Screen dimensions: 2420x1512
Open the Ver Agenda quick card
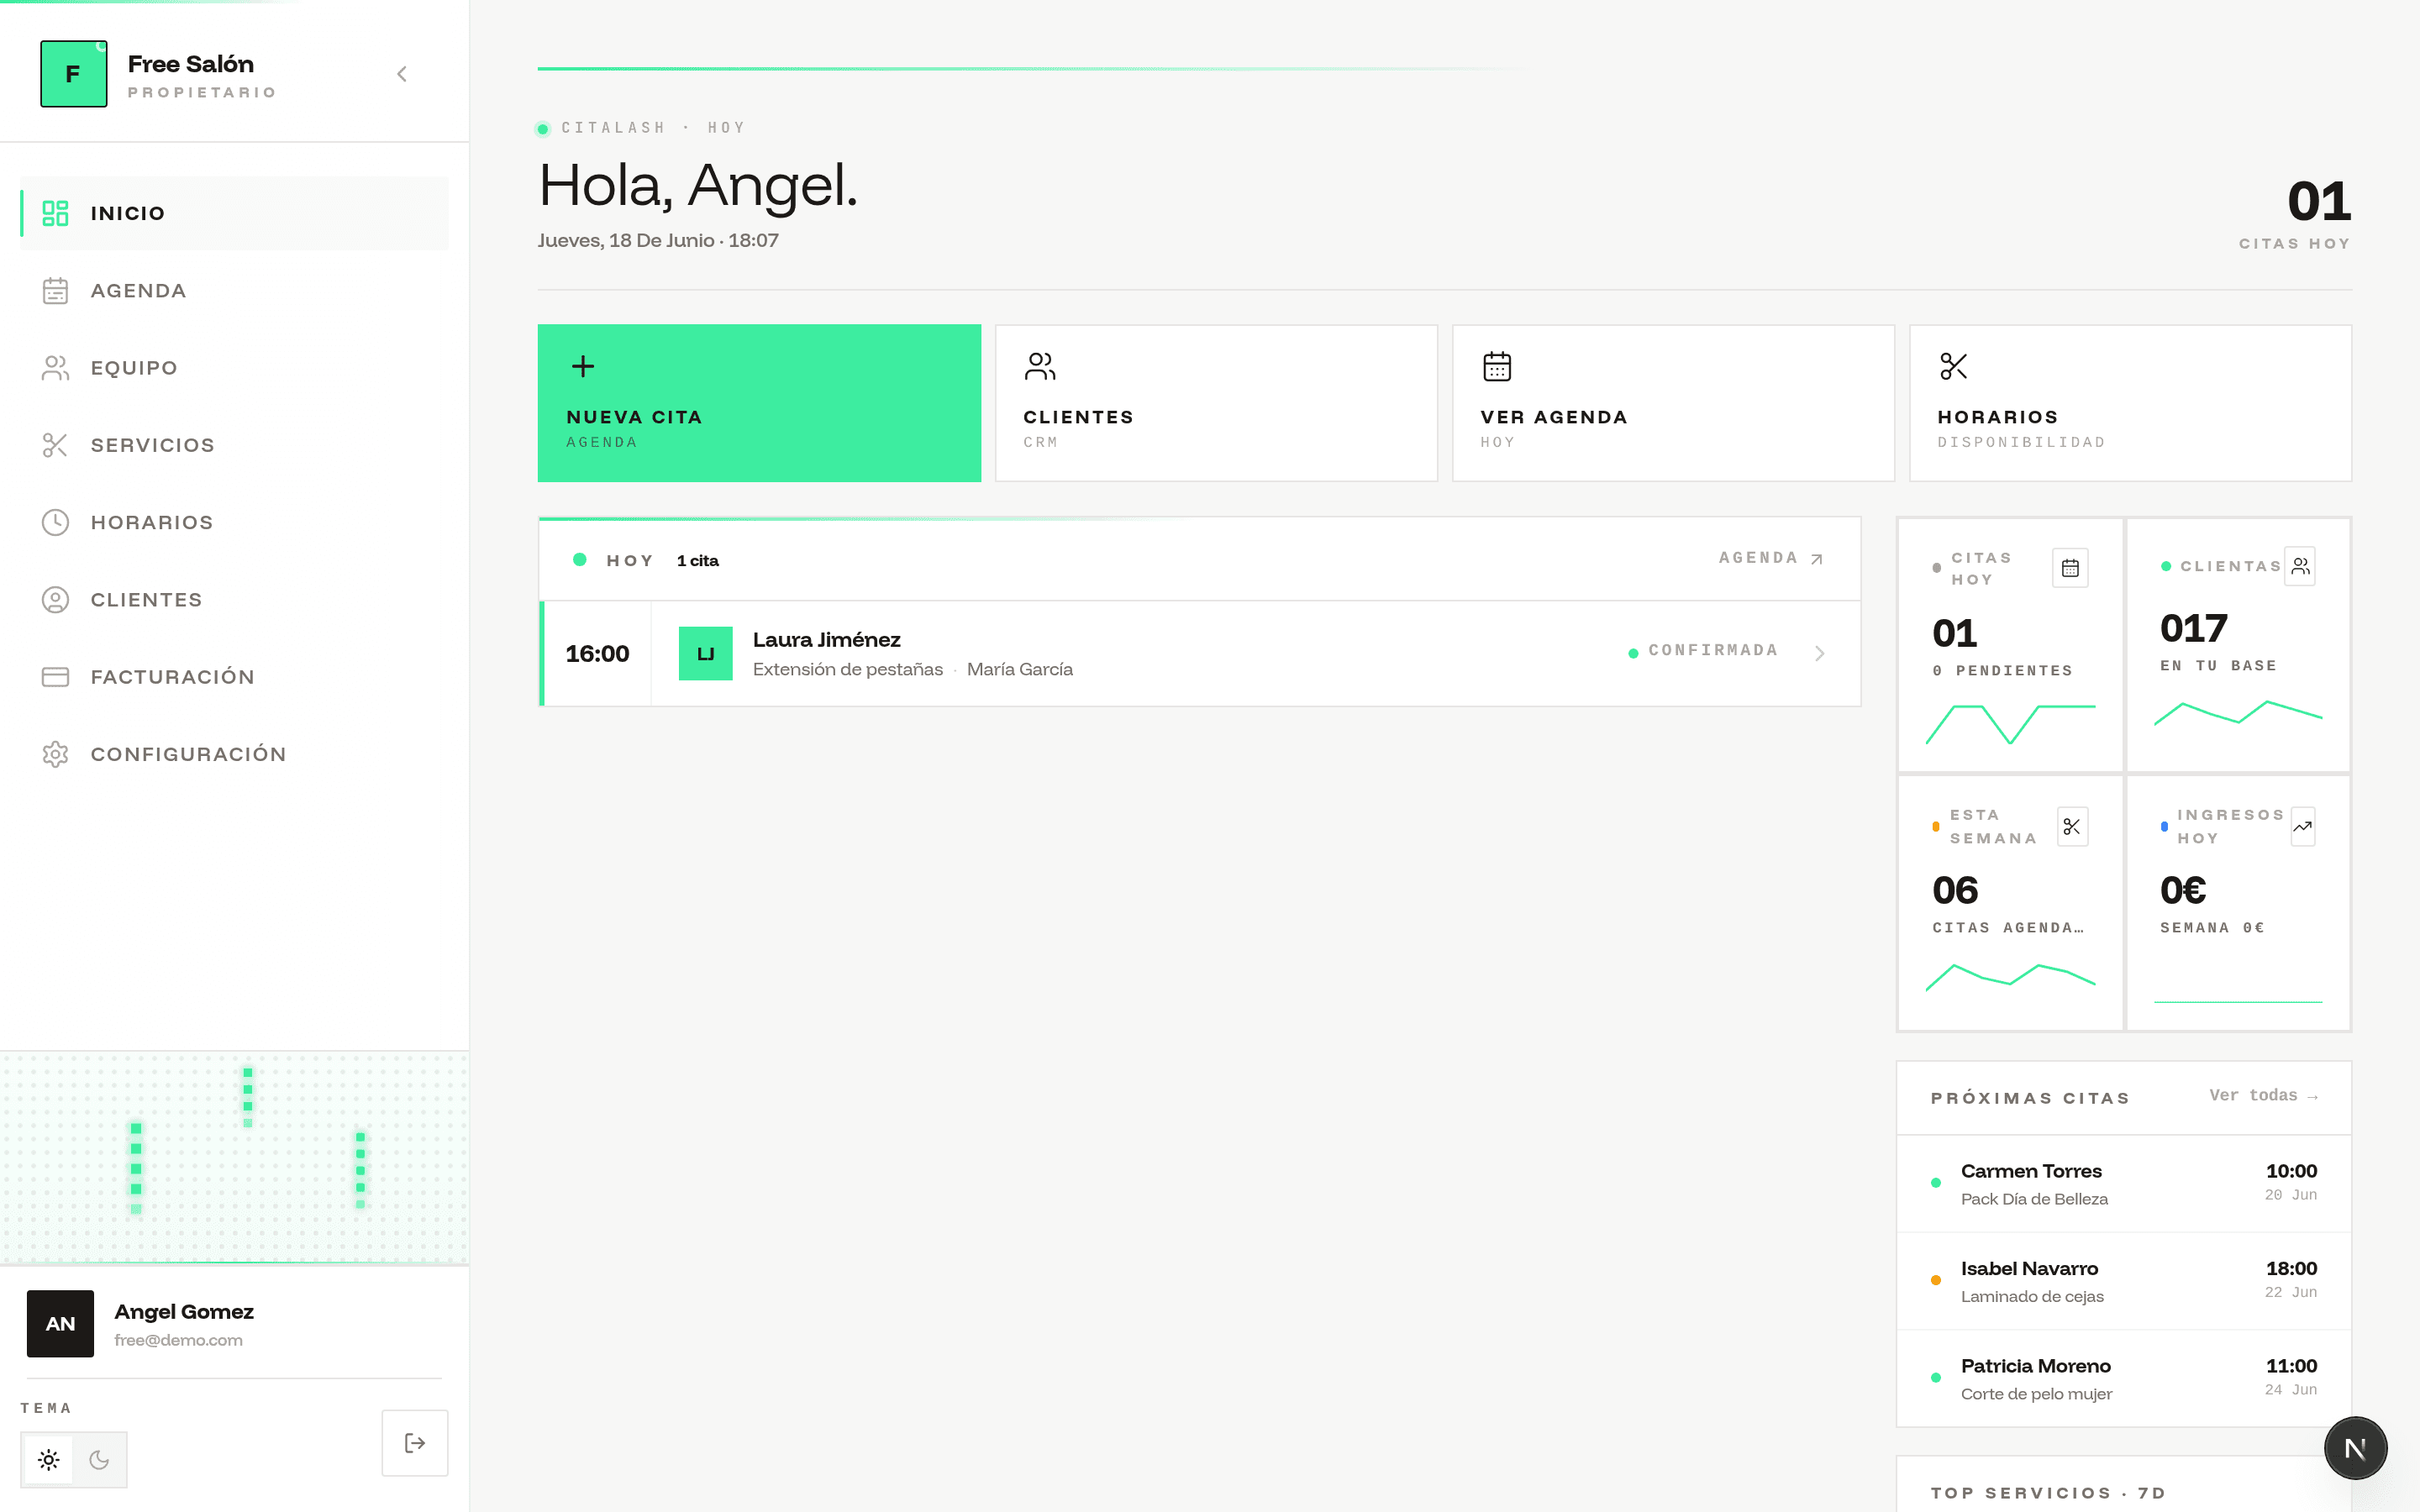click(x=1673, y=403)
